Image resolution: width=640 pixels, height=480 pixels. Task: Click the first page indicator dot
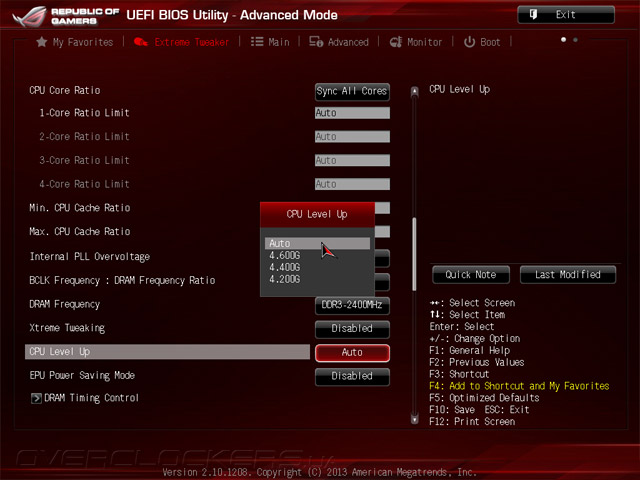click(x=563, y=40)
